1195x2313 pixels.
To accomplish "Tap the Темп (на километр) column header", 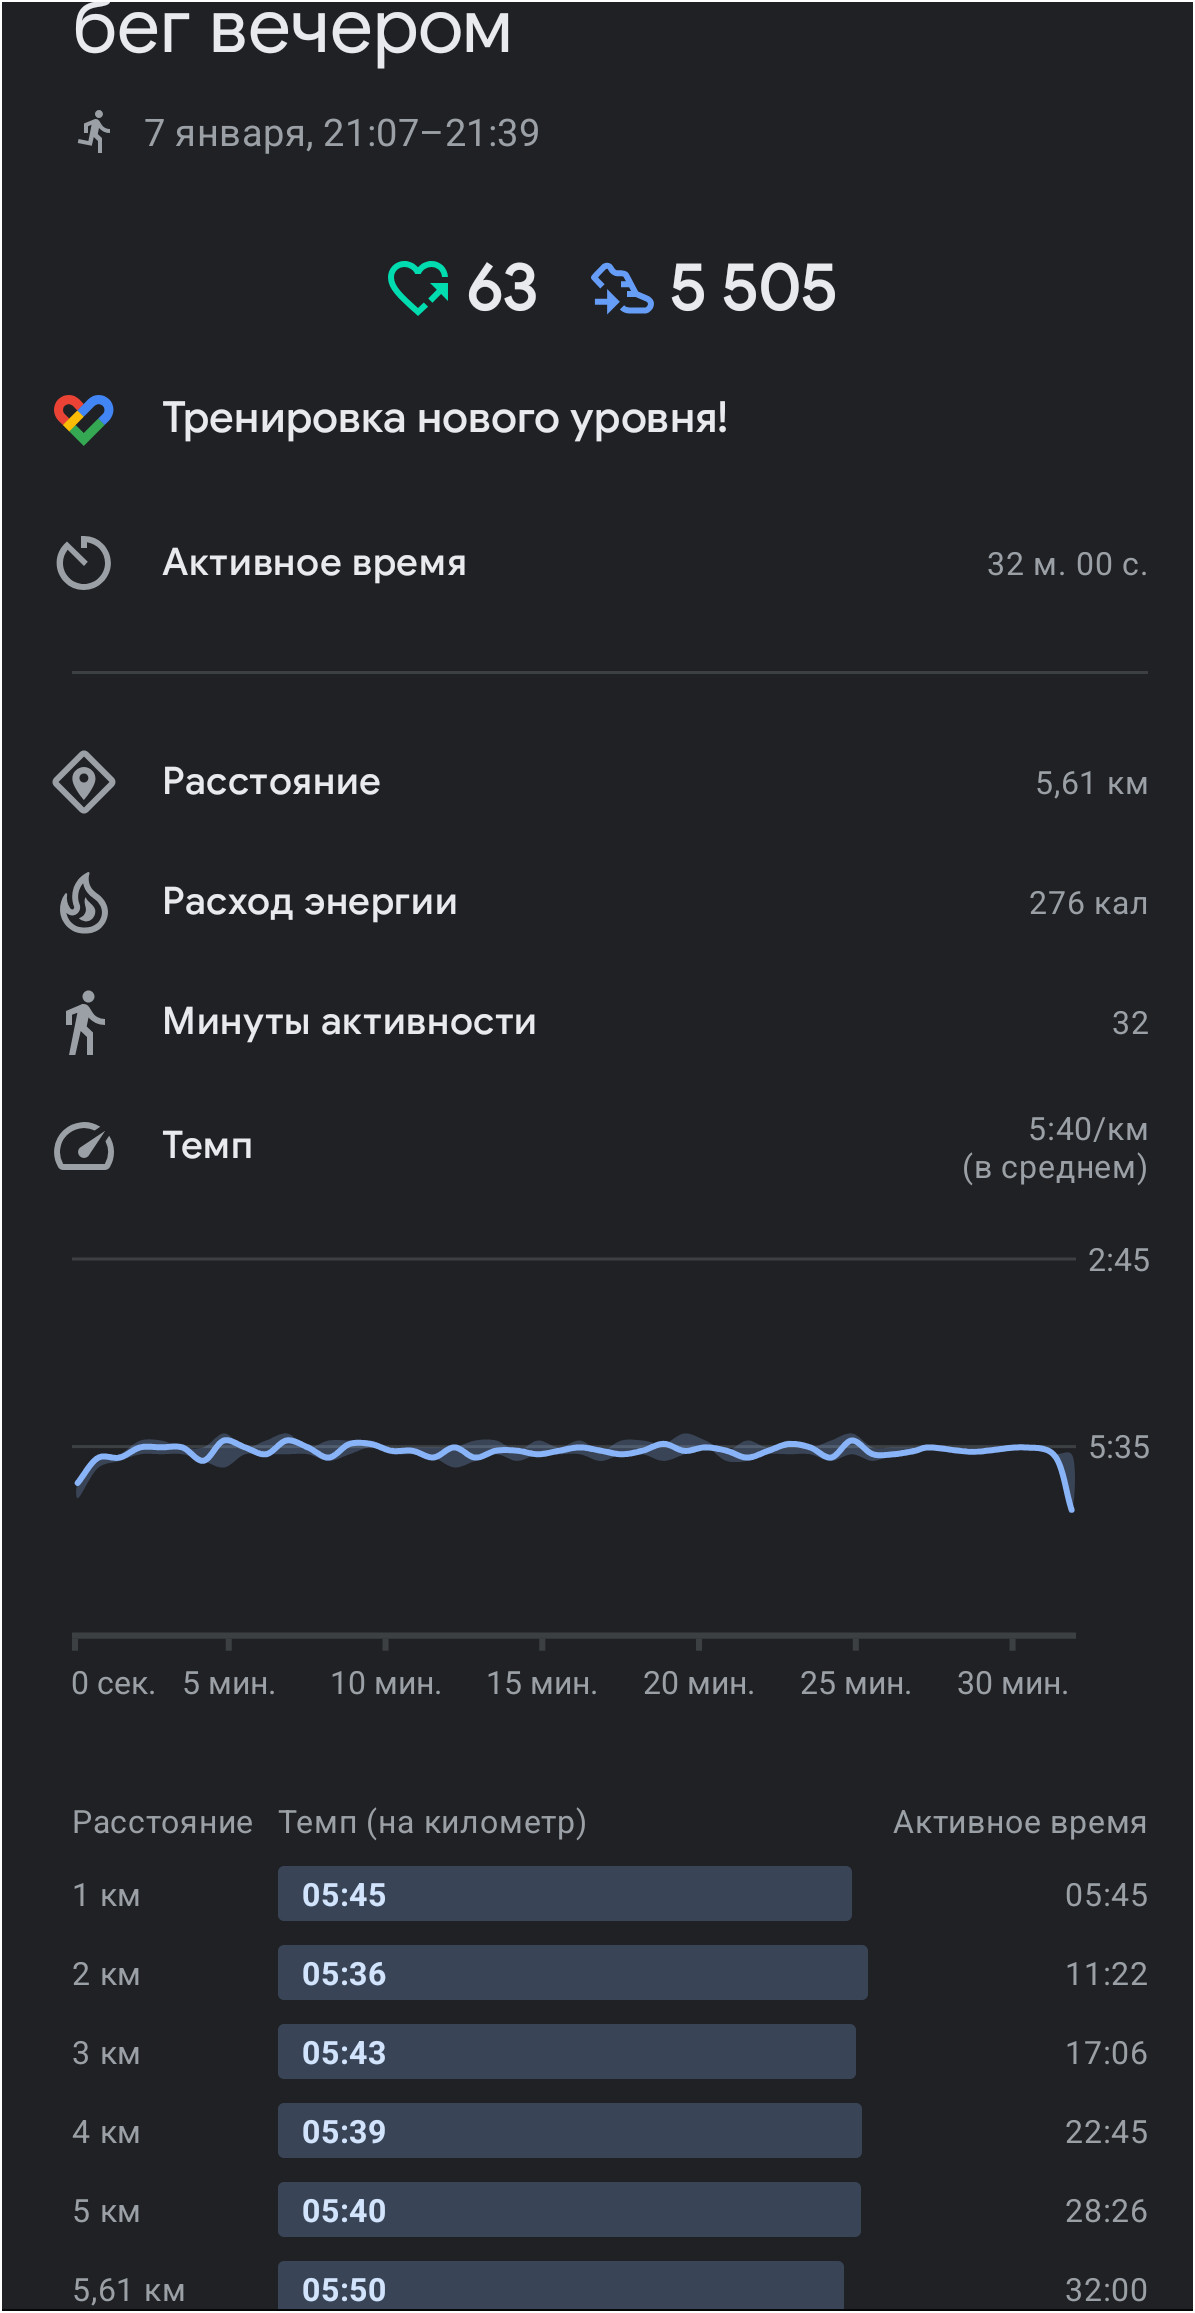I will pyautogui.click(x=432, y=1822).
